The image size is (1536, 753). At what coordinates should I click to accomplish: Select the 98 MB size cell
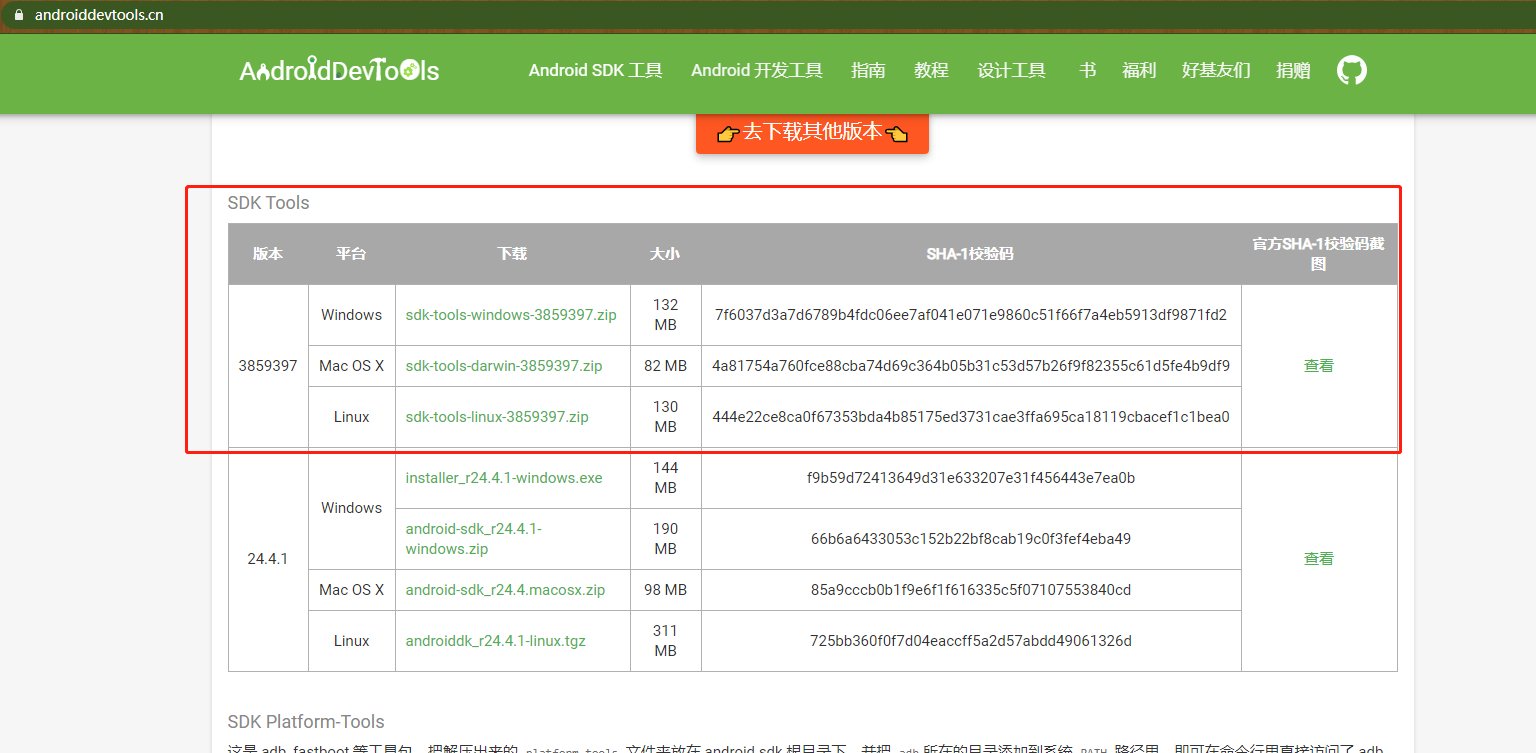click(x=665, y=590)
